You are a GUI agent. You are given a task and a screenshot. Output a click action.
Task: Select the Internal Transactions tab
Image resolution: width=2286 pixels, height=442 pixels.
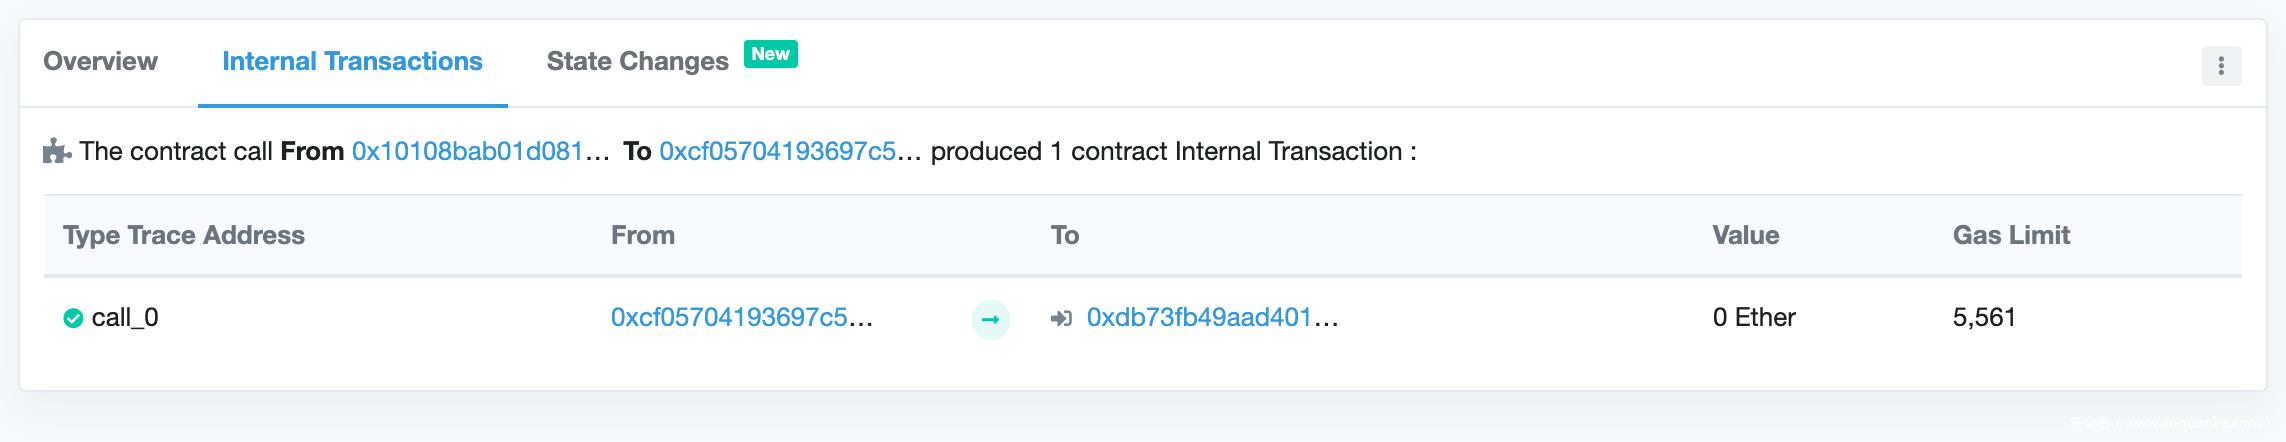pyautogui.click(x=352, y=62)
